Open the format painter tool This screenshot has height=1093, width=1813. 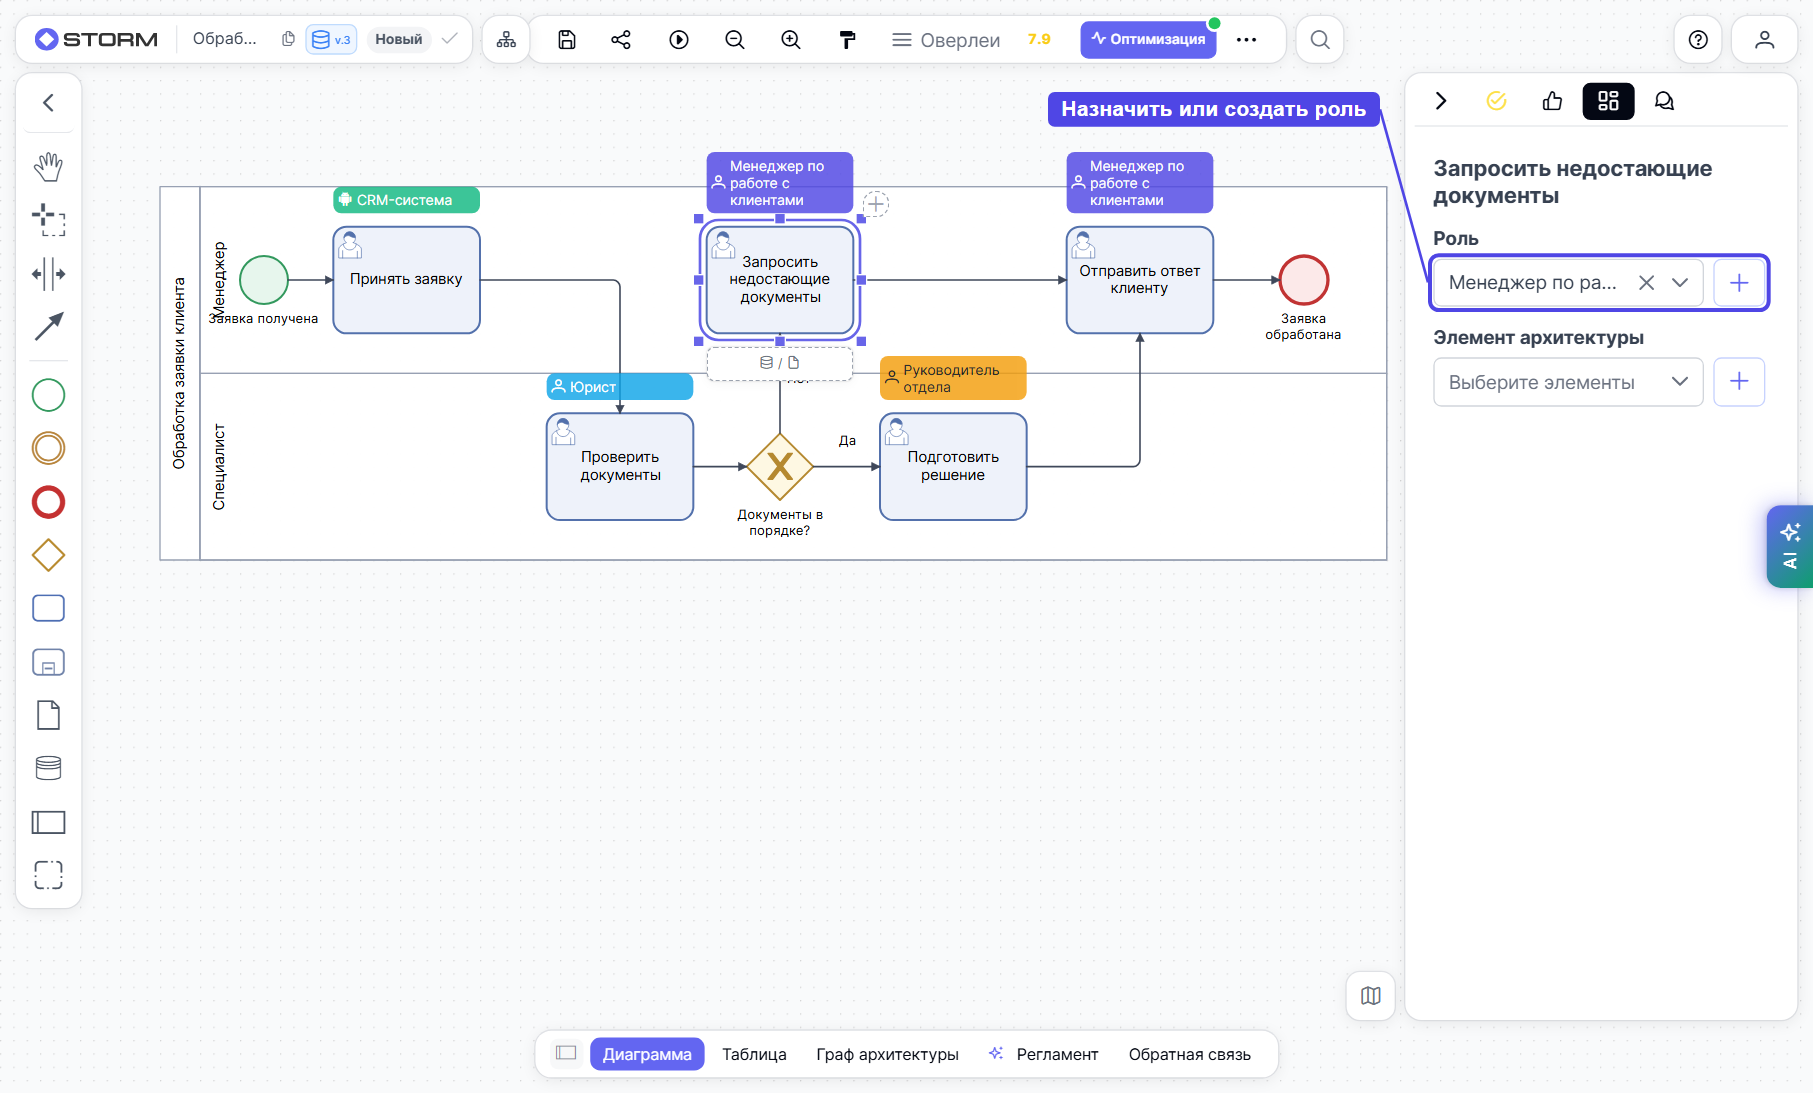pos(847,40)
